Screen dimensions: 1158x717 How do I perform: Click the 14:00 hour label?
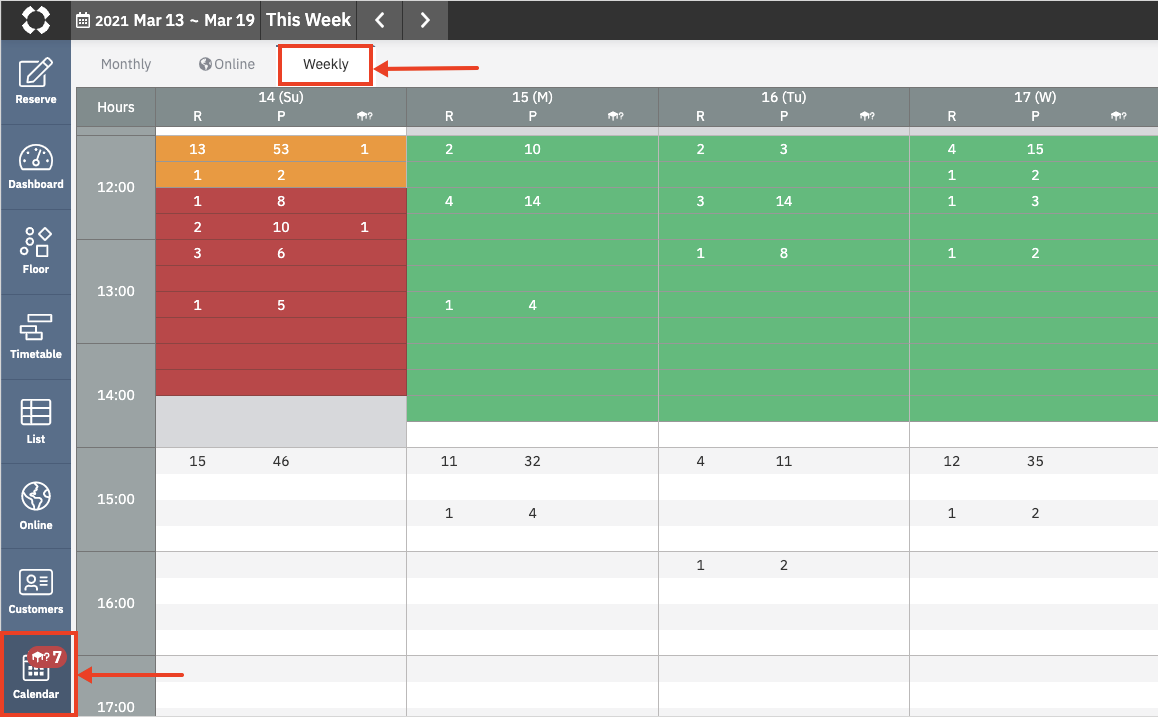116,395
